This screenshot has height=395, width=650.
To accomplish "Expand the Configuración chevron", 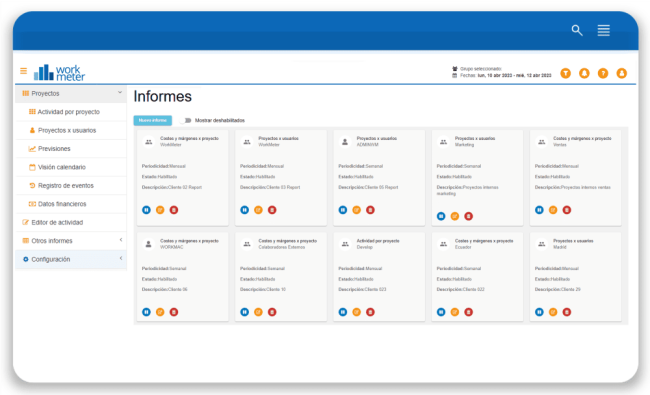I will click(121, 258).
